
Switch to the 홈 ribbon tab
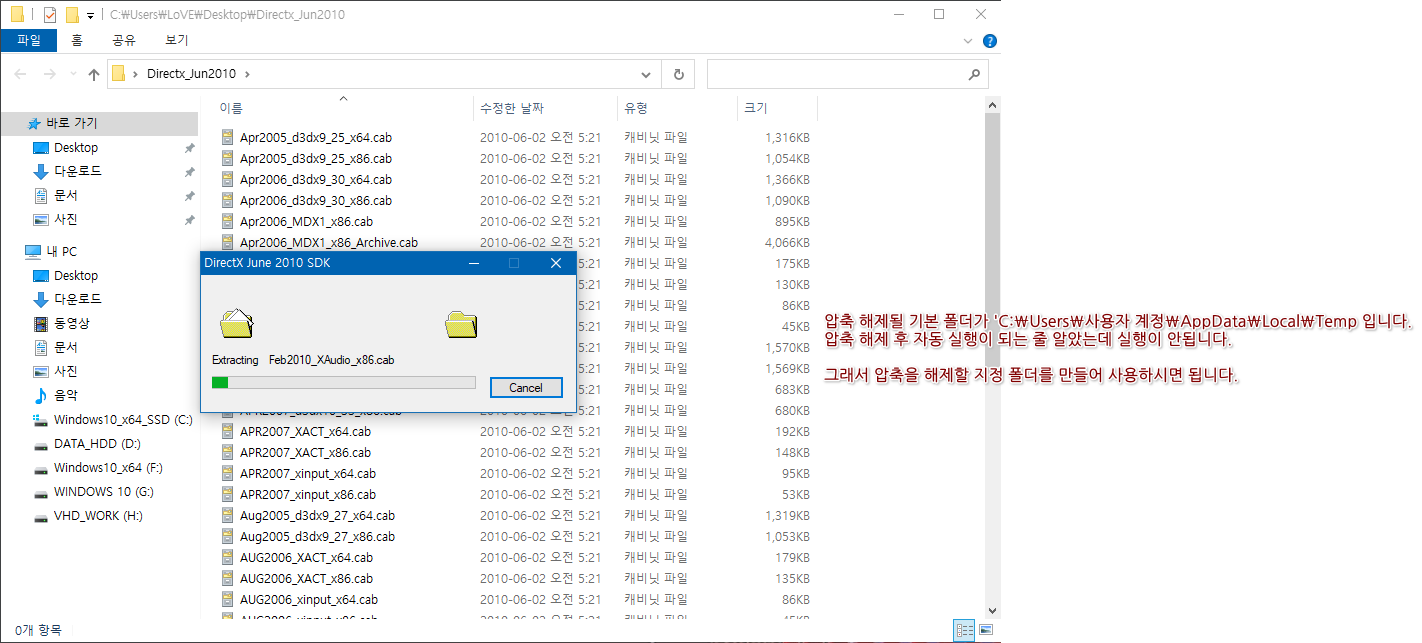77,41
